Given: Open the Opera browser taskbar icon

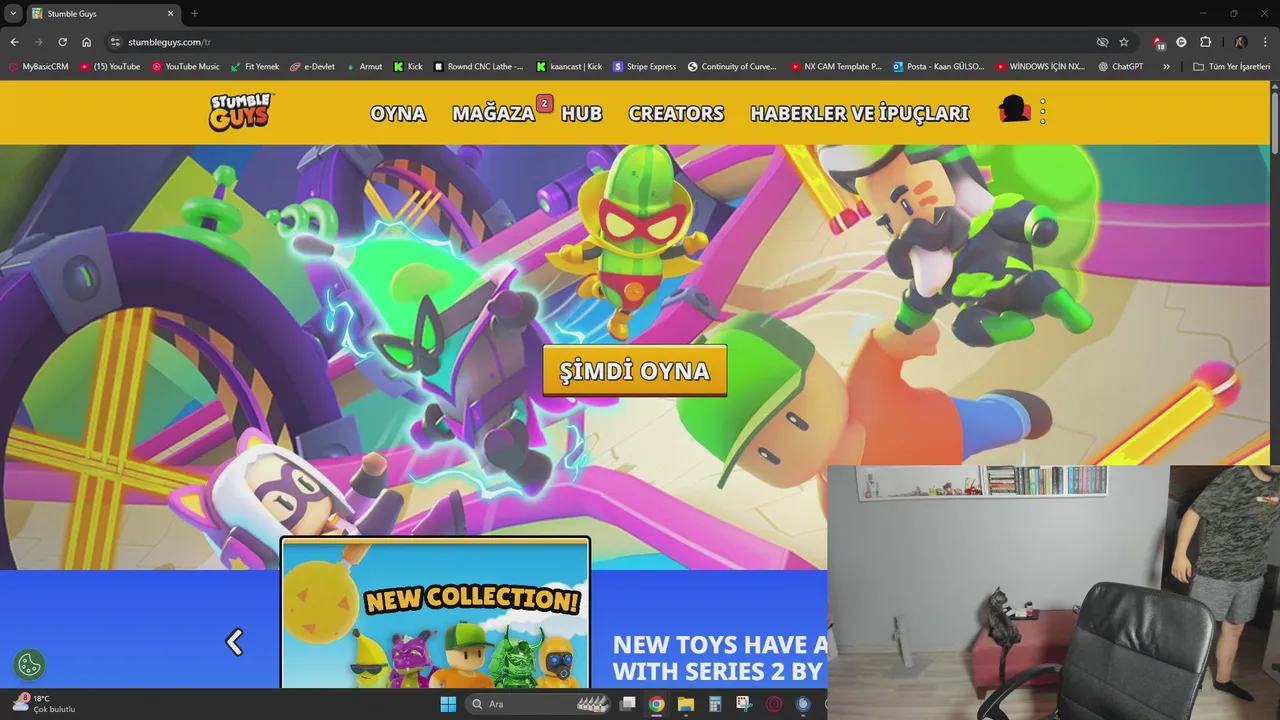Looking at the screenshot, I should pos(774,704).
